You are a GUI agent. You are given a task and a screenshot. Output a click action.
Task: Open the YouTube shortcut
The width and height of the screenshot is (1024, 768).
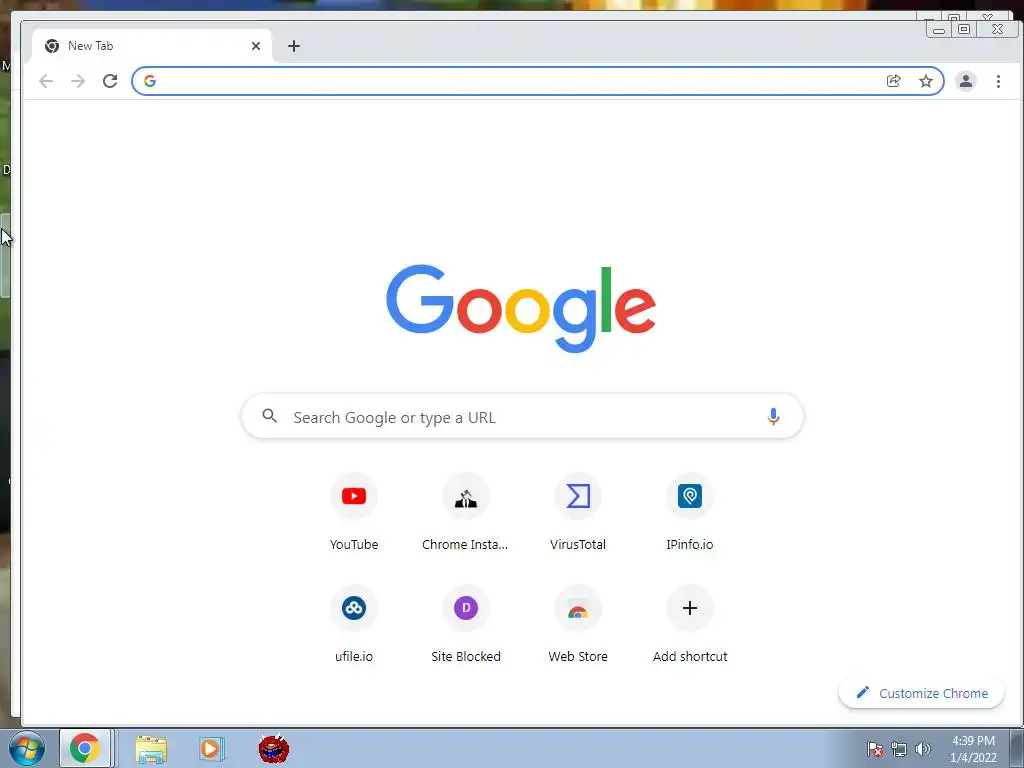coord(354,513)
